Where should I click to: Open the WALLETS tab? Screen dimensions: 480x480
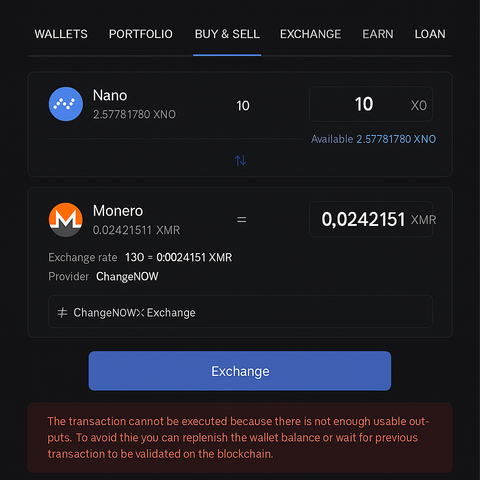[61, 34]
